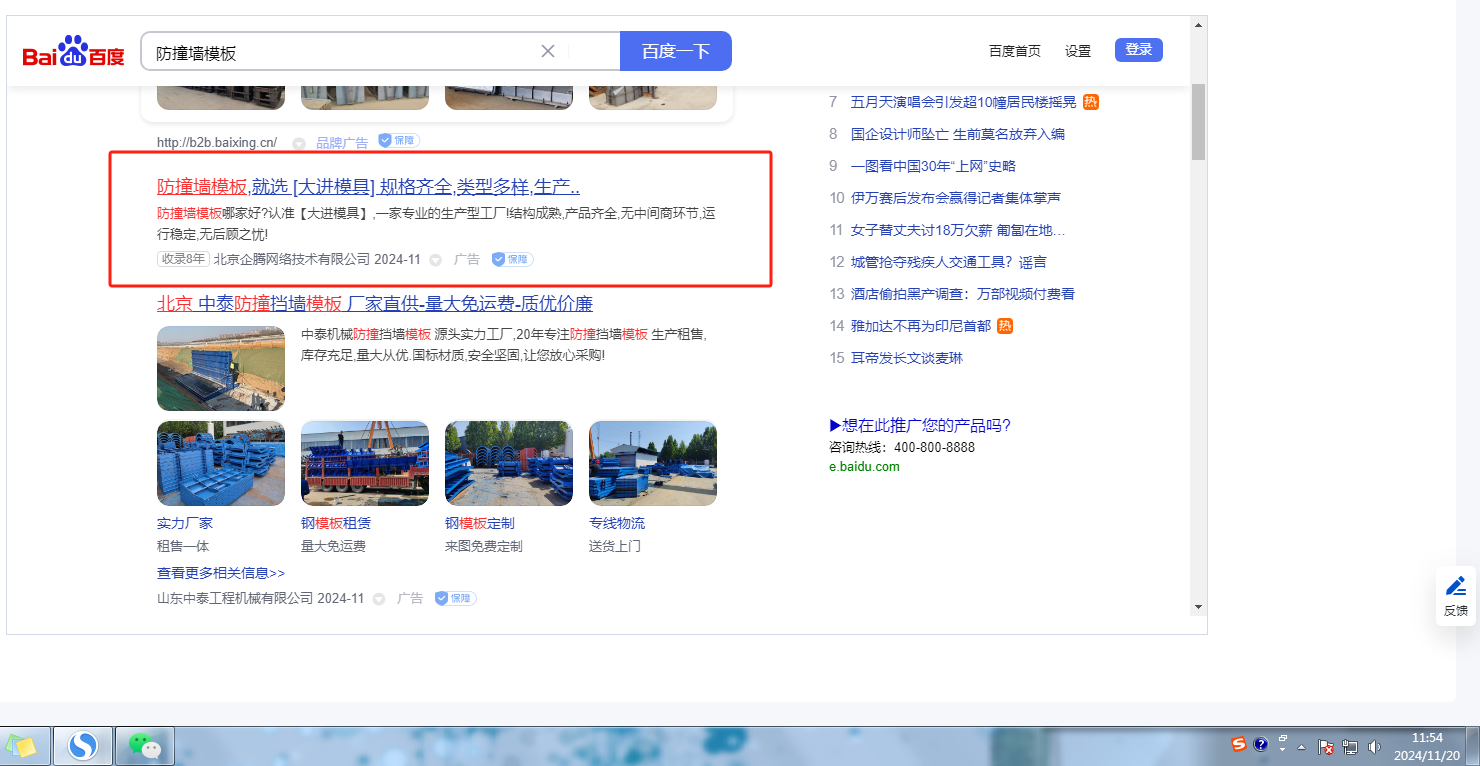
Task: Expand the arrow after 山东中泰工程机械有限公司 2024-11
Action: (x=379, y=599)
